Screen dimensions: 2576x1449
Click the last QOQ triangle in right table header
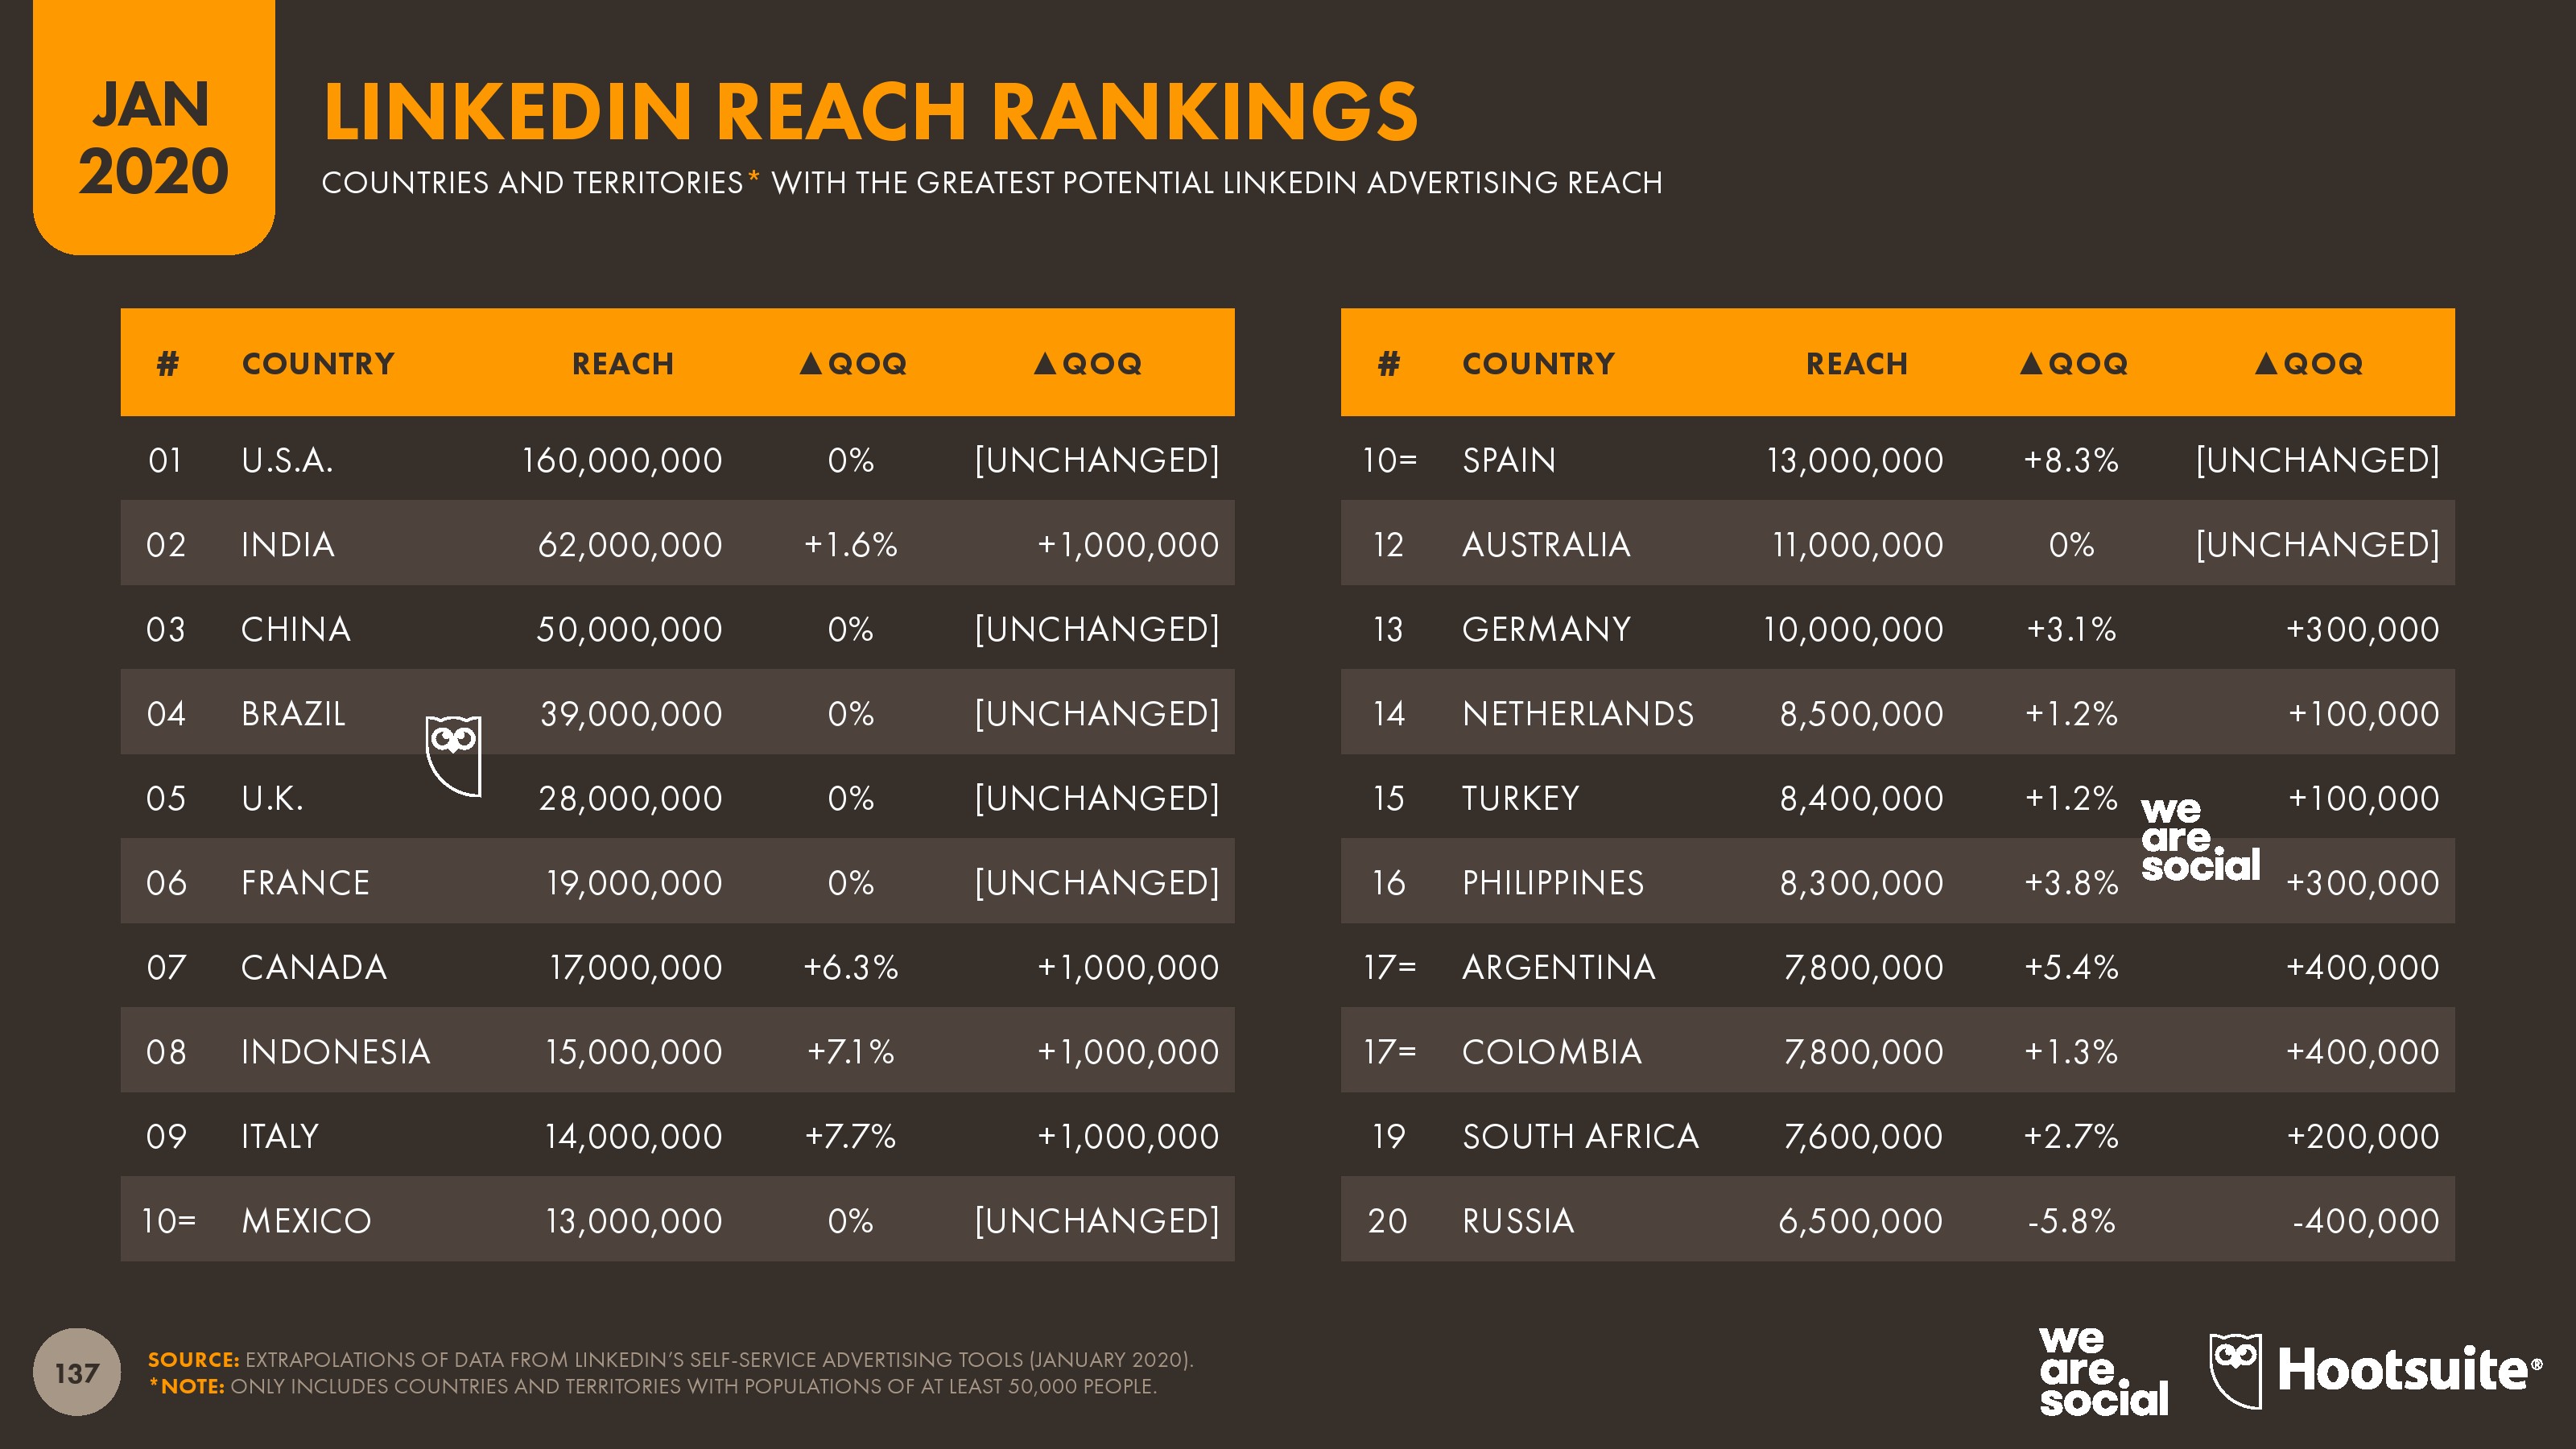2266,362
